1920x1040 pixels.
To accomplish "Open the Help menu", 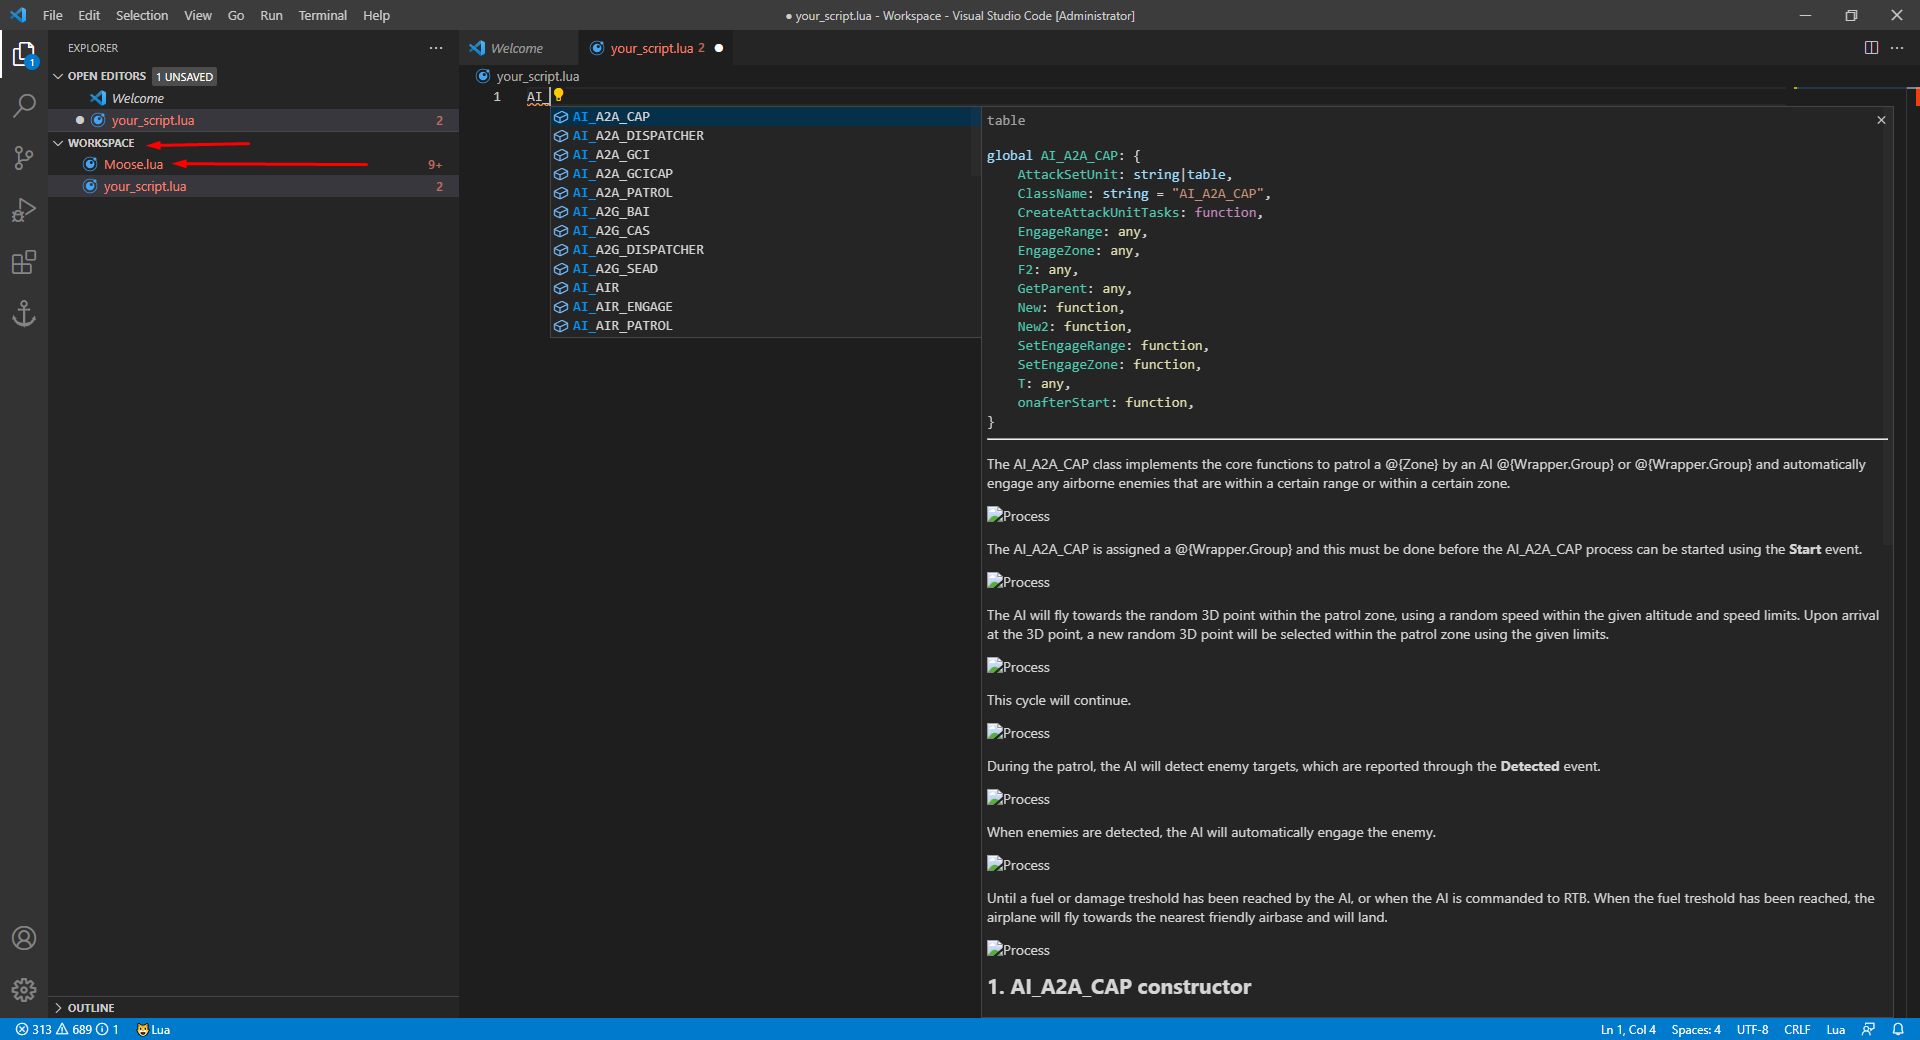I will (376, 15).
